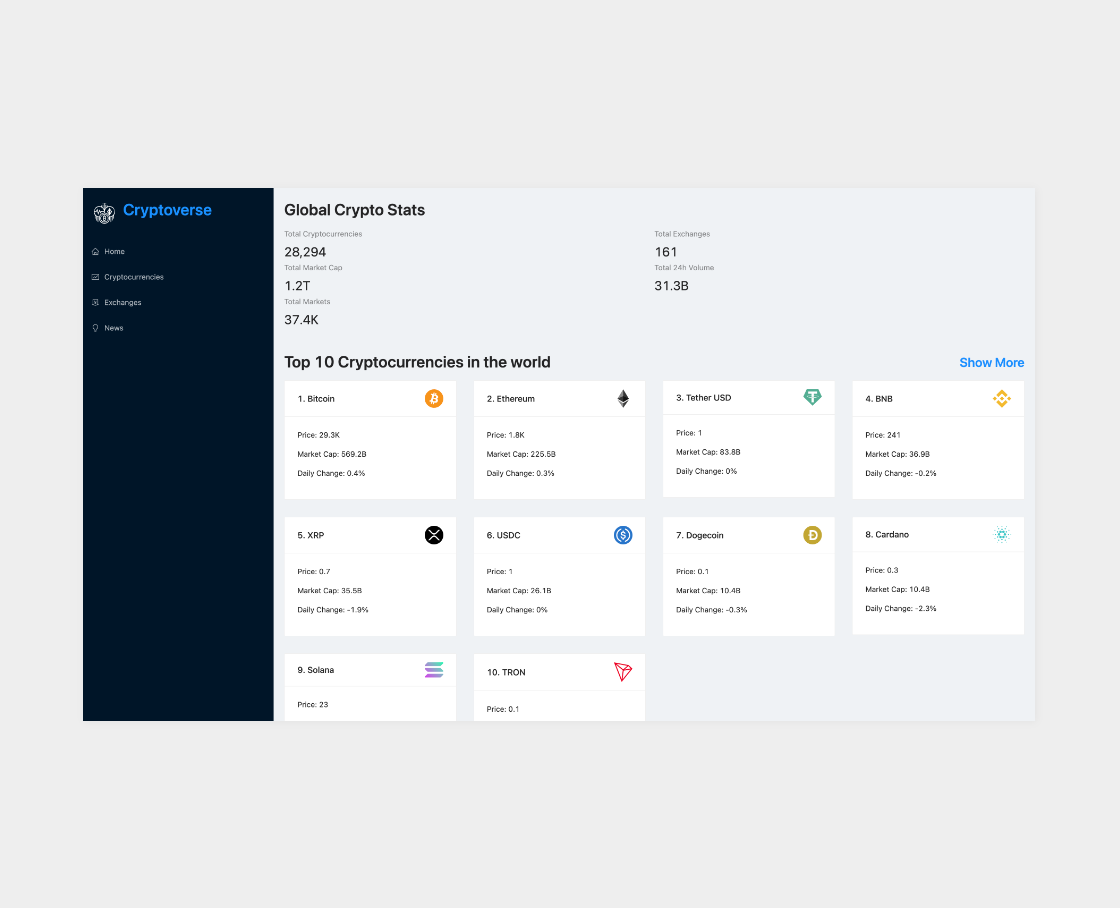
Task: Click the Tether USD logo icon
Action: (x=812, y=397)
